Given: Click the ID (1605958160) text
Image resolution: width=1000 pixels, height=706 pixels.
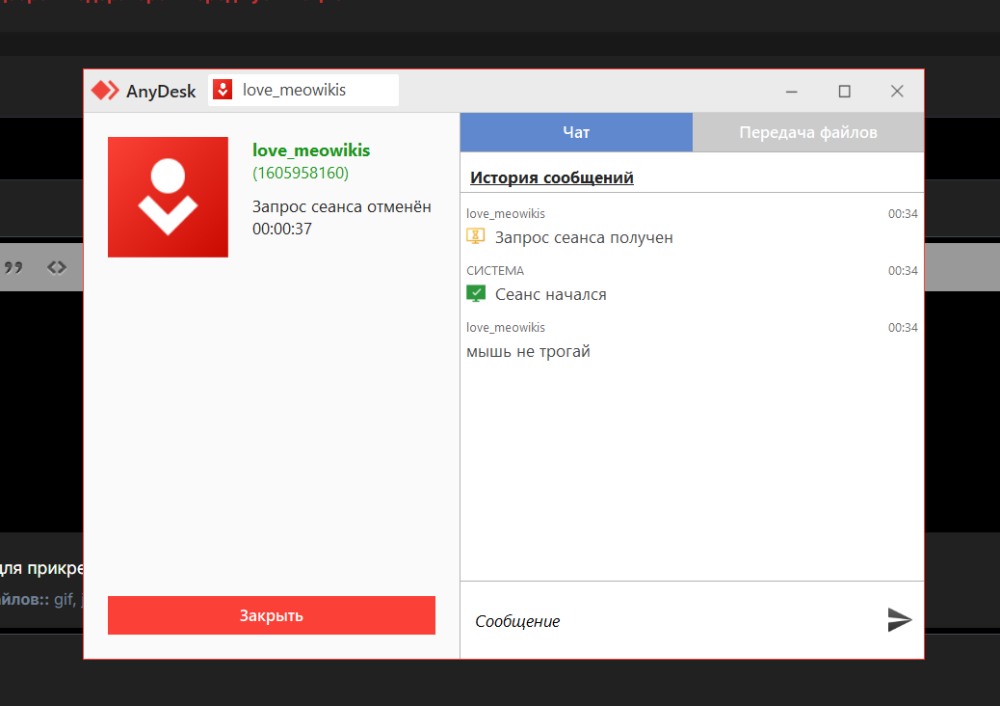Looking at the screenshot, I should click(300, 173).
